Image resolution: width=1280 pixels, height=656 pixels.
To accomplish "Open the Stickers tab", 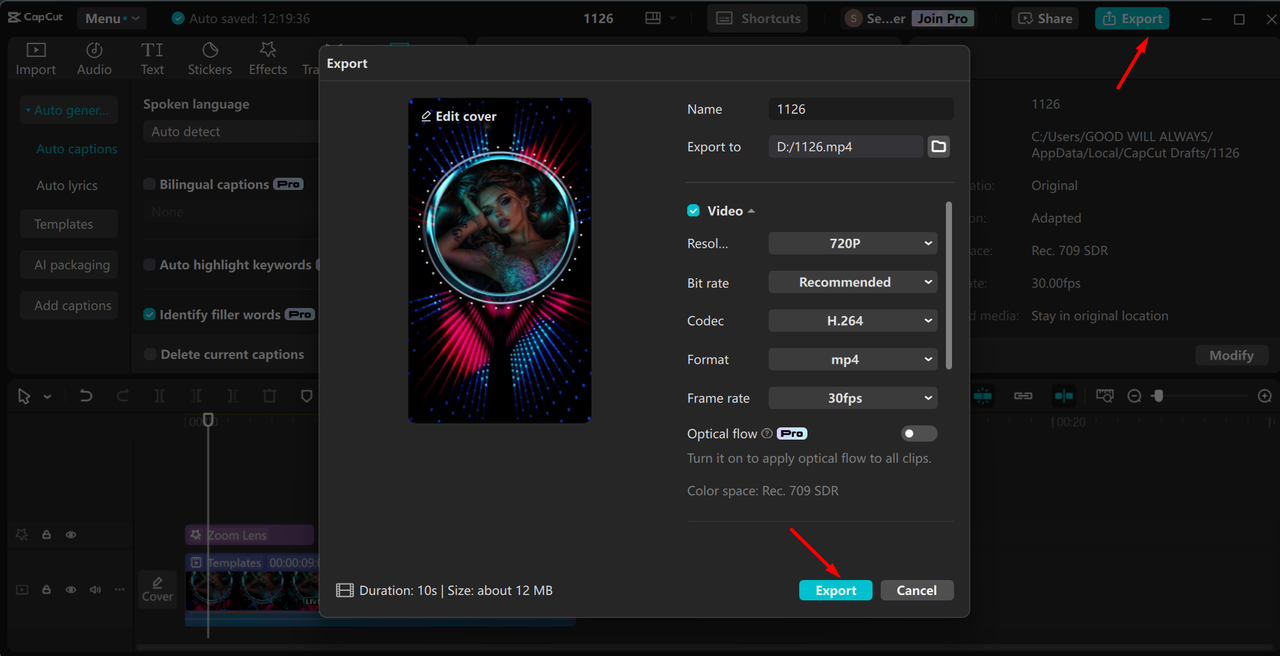I will point(210,59).
